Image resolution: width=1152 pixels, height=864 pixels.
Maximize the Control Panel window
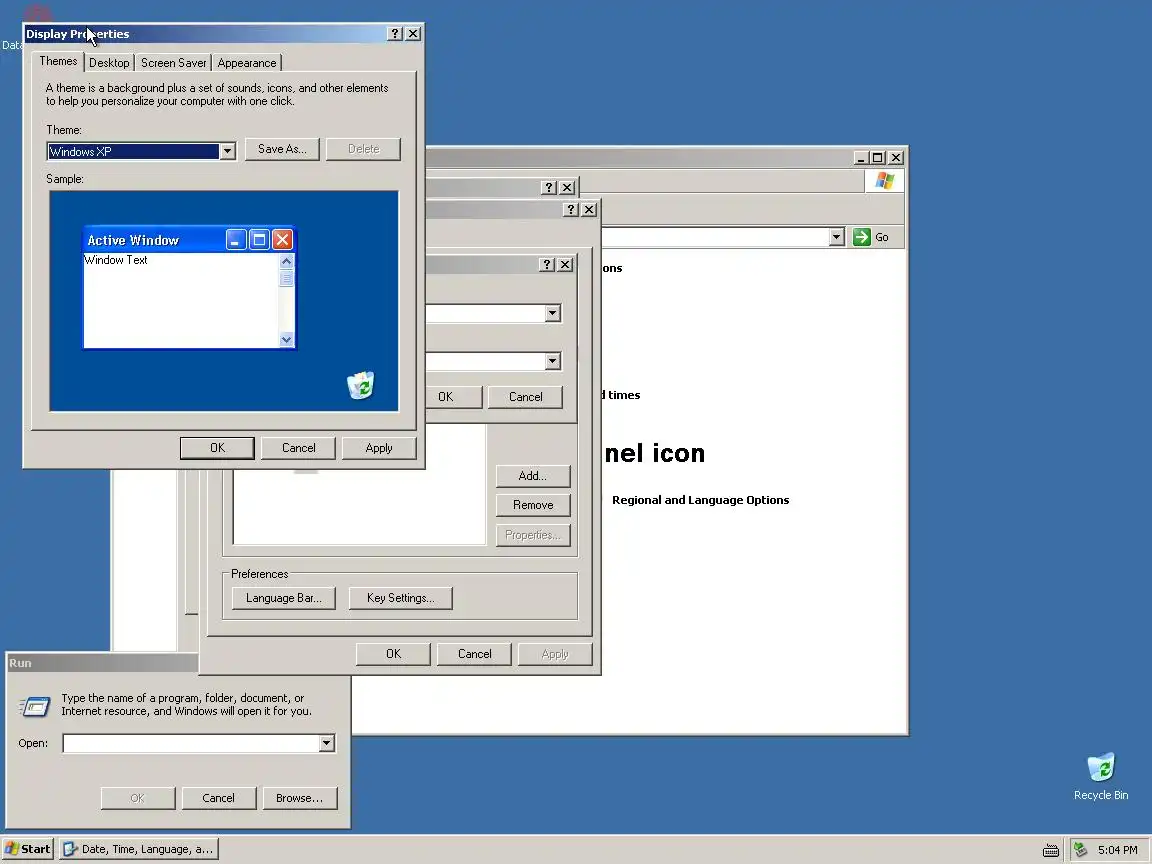point(877,158)
